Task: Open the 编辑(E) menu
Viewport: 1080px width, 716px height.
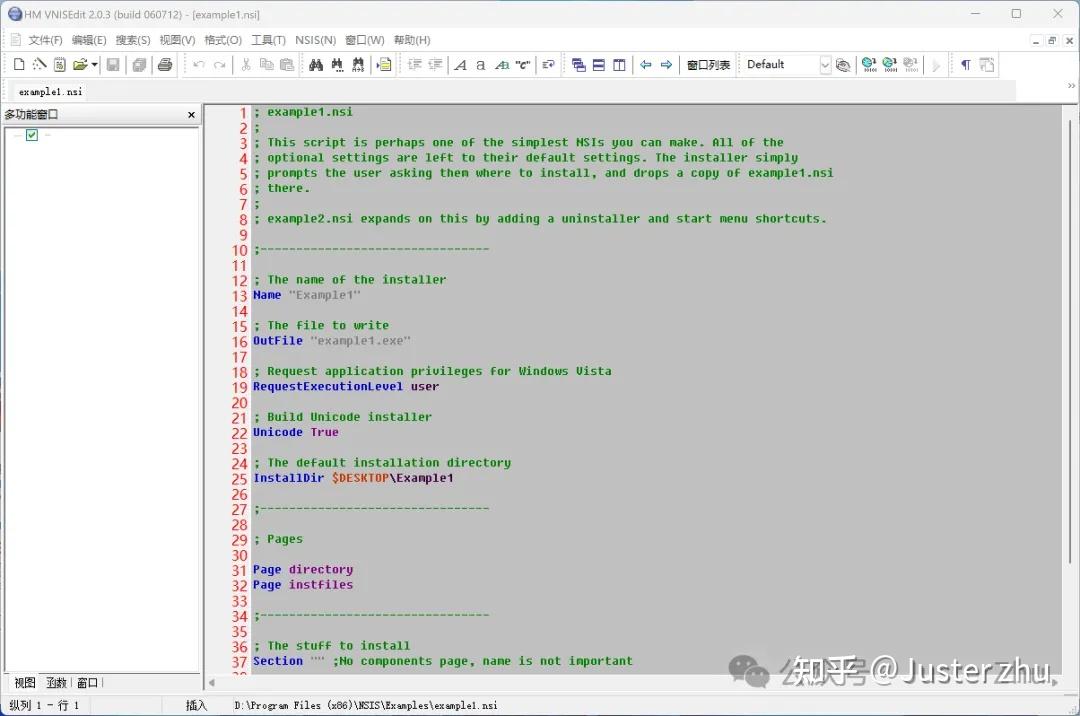Action: click(x=89, y=40)
